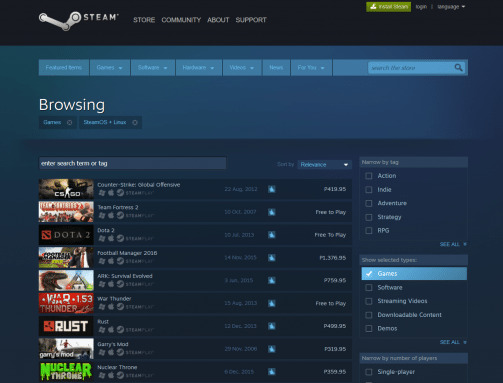Viewport: 503px width, 383px height.
Task: Open the STORE menu
Action: coord(144,20)
